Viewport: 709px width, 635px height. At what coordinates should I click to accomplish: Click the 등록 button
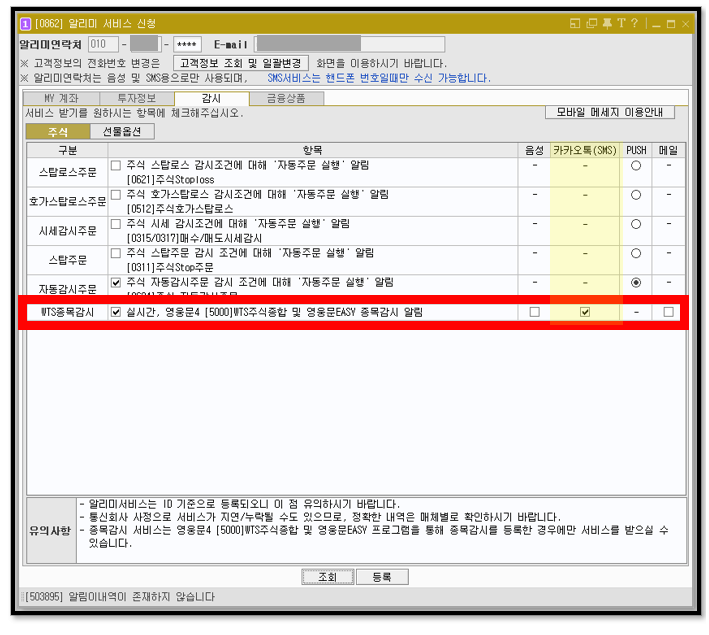(x=382, y=577)
